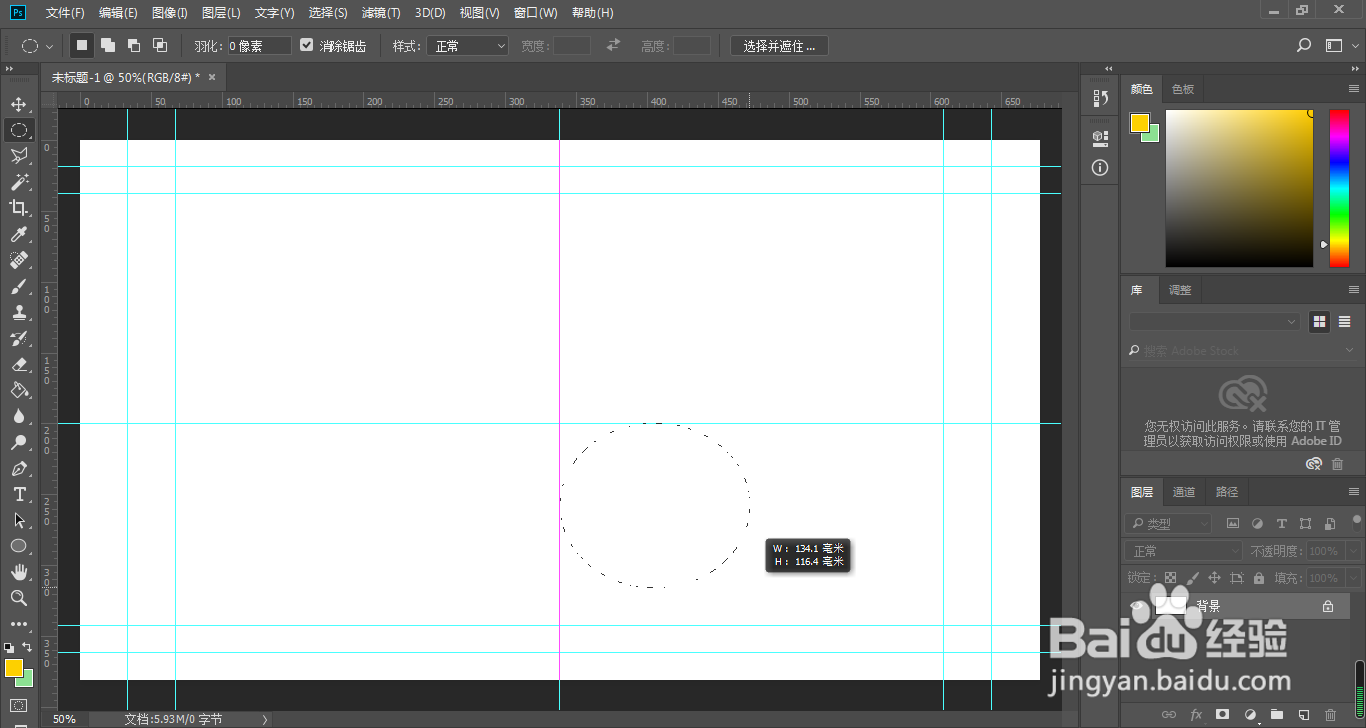The width and height of the screenshot is (1366, 728).
Task: Select the Healing Brush tool
Action: tap(18, 260)
